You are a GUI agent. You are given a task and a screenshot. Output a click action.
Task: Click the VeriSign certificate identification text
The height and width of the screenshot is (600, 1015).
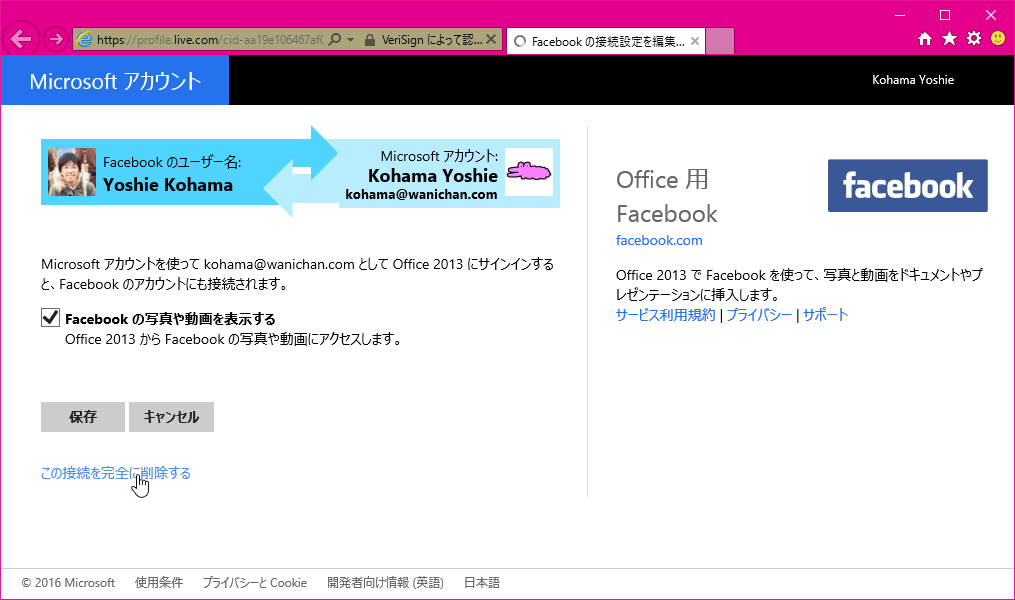[431, 40]
